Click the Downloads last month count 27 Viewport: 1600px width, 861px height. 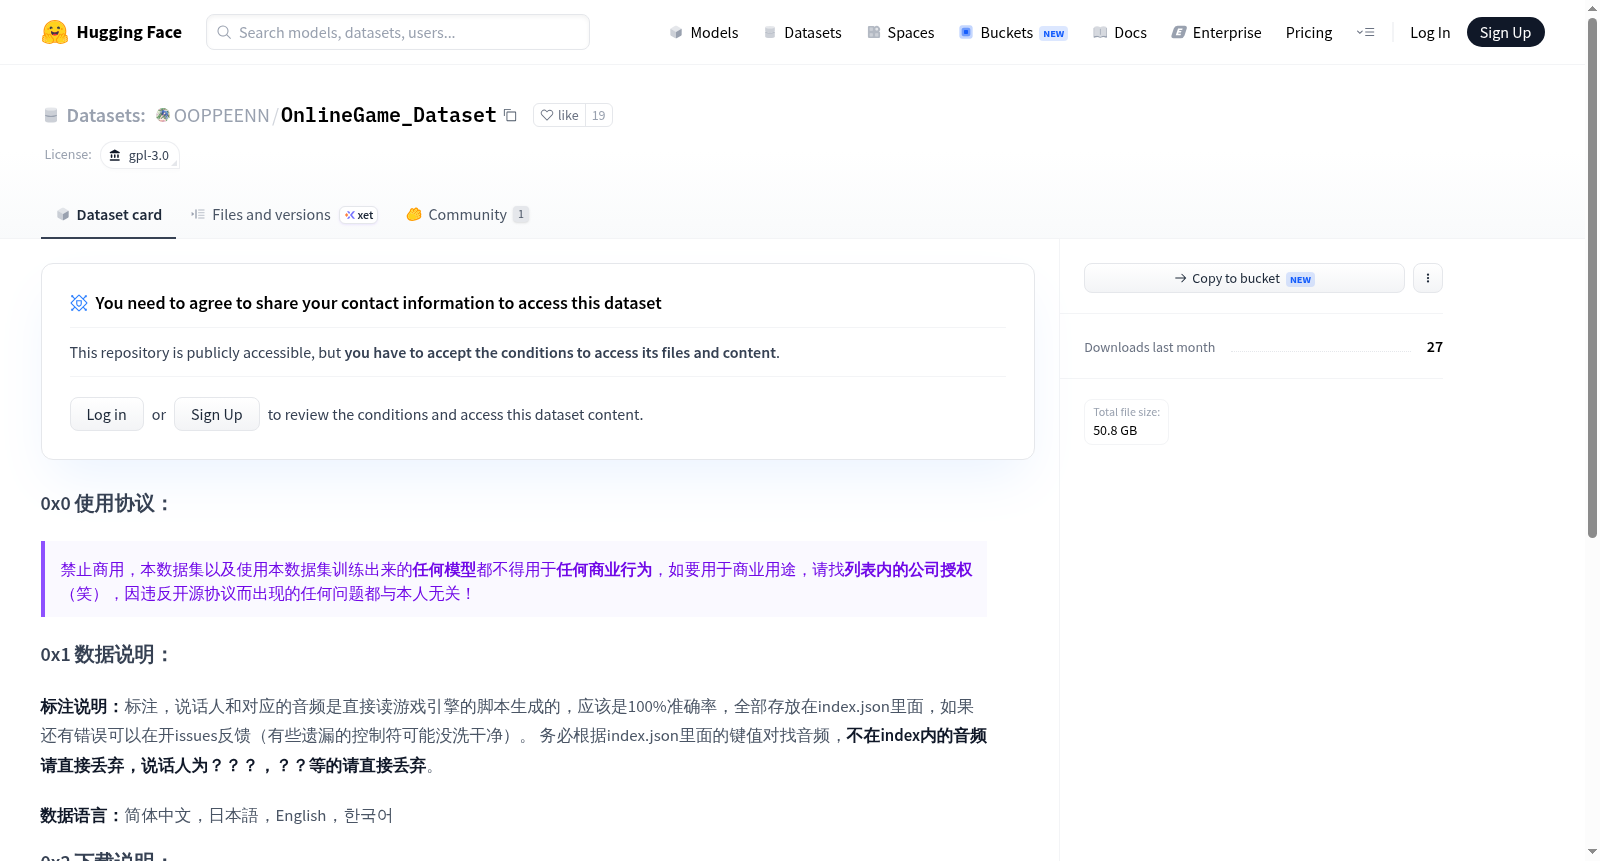(1435, 347)
